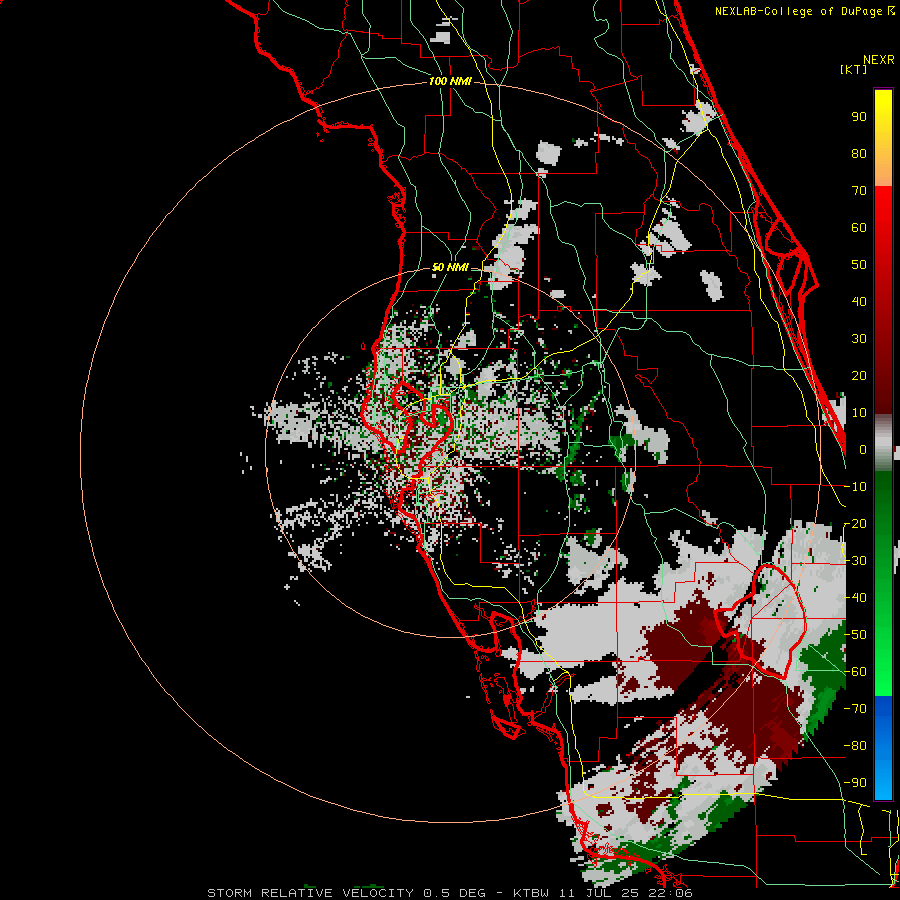Click the NEXR label above the color scale
Viewport: 900px width, 900px height.
[x=878, y=60]
